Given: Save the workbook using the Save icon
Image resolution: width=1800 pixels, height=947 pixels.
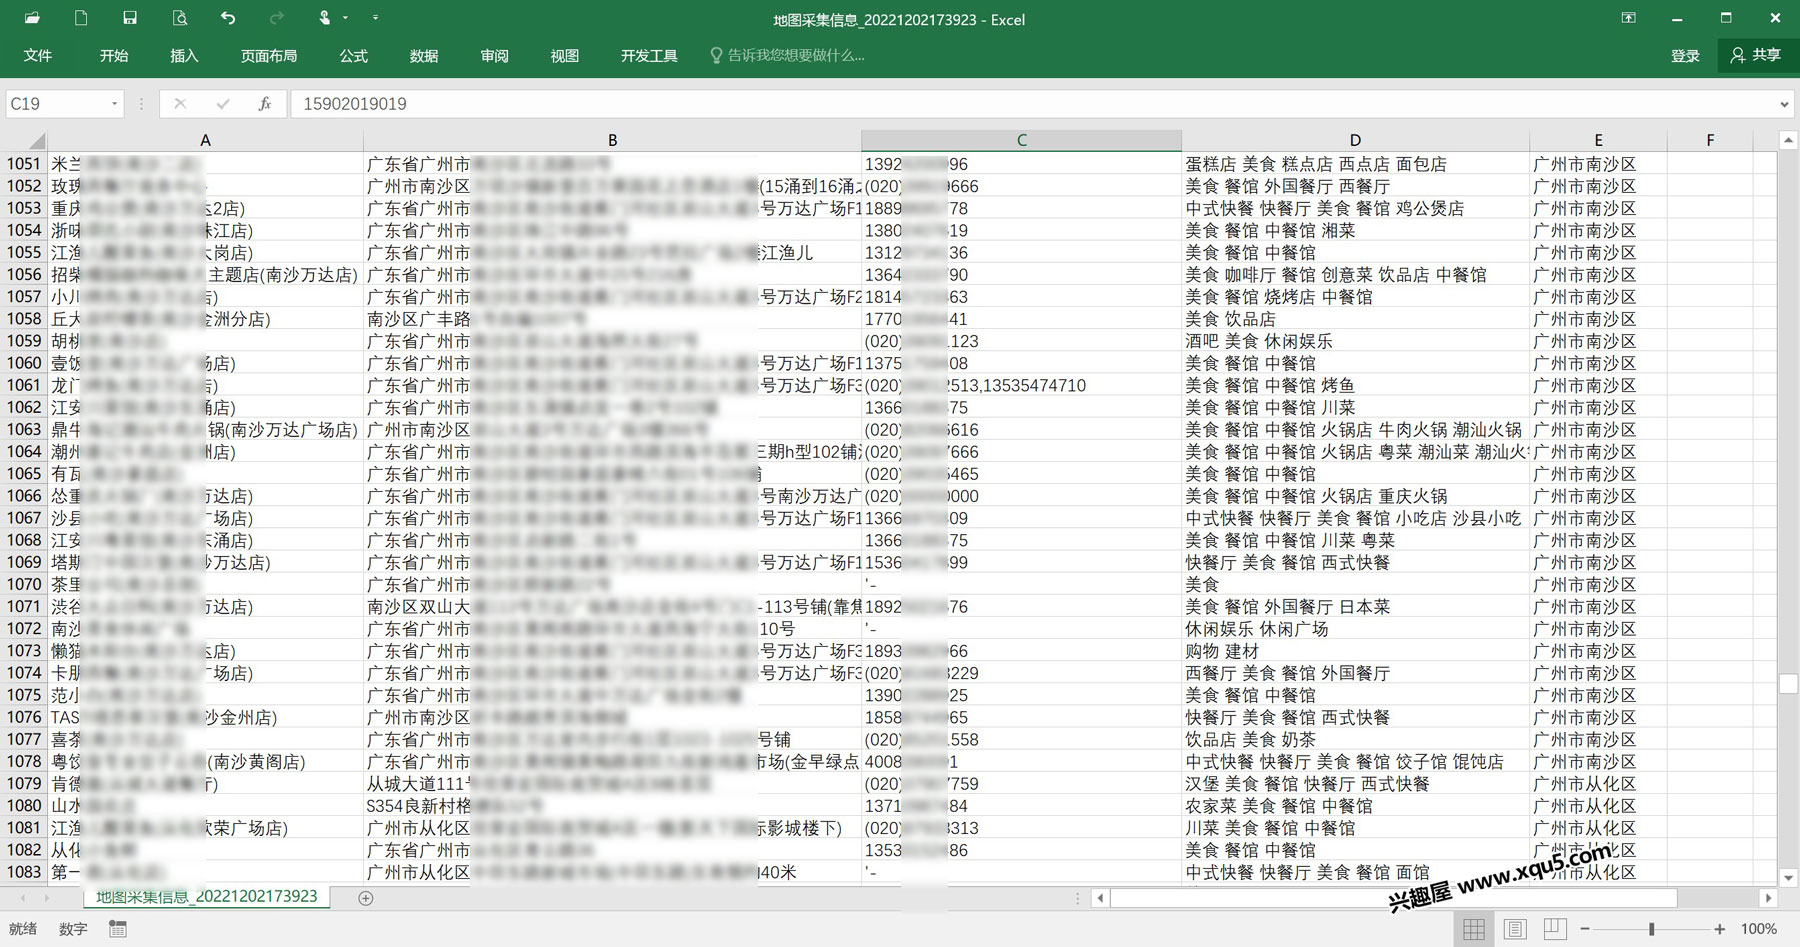Looking at the screenshot, I should point(130,18).
